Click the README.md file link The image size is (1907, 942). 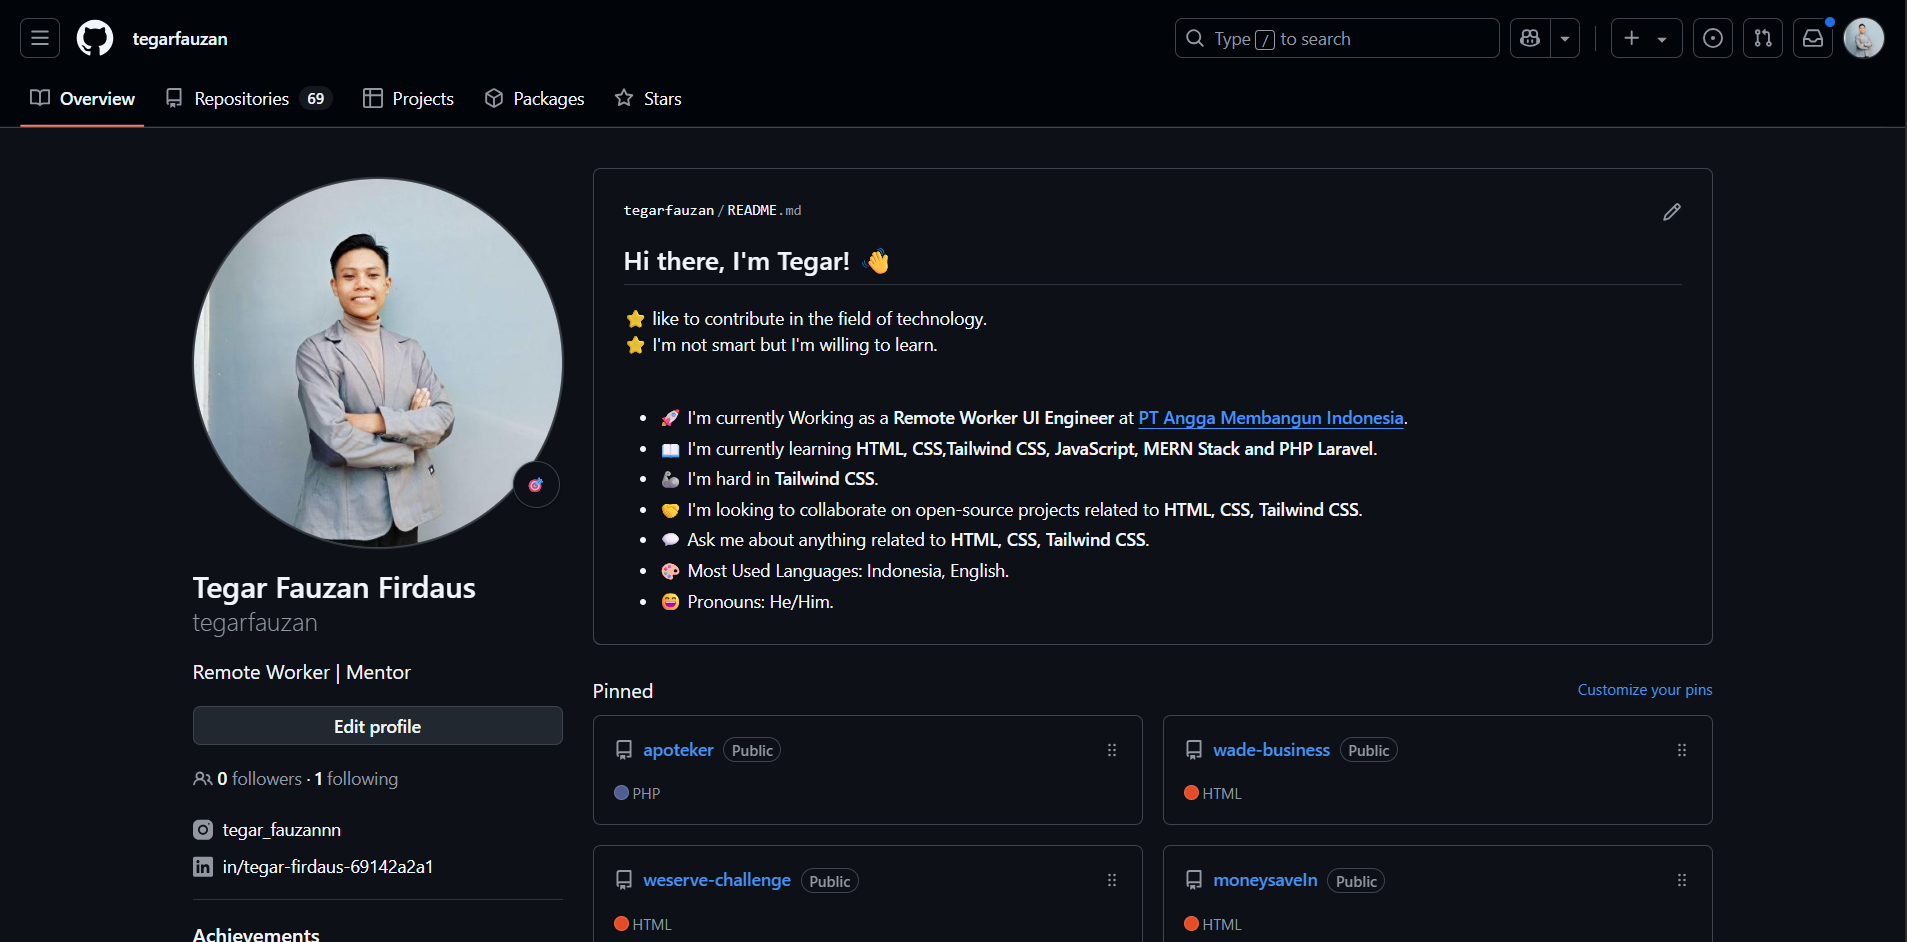764,211
